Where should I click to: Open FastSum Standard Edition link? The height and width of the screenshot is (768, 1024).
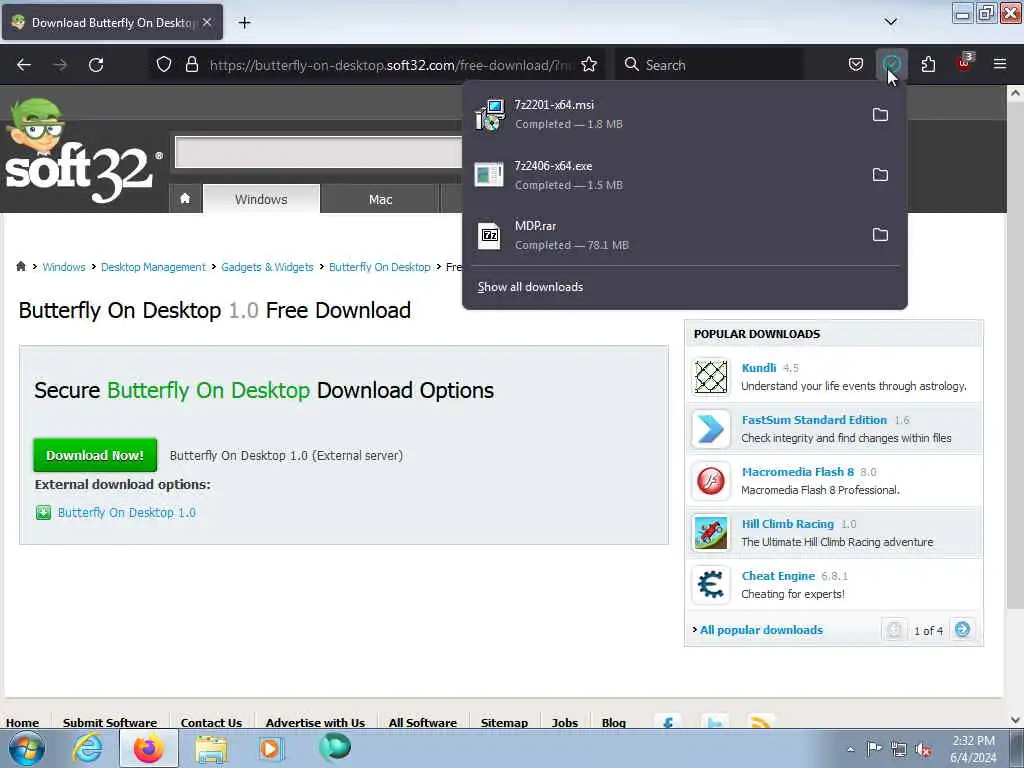[814, 420]
